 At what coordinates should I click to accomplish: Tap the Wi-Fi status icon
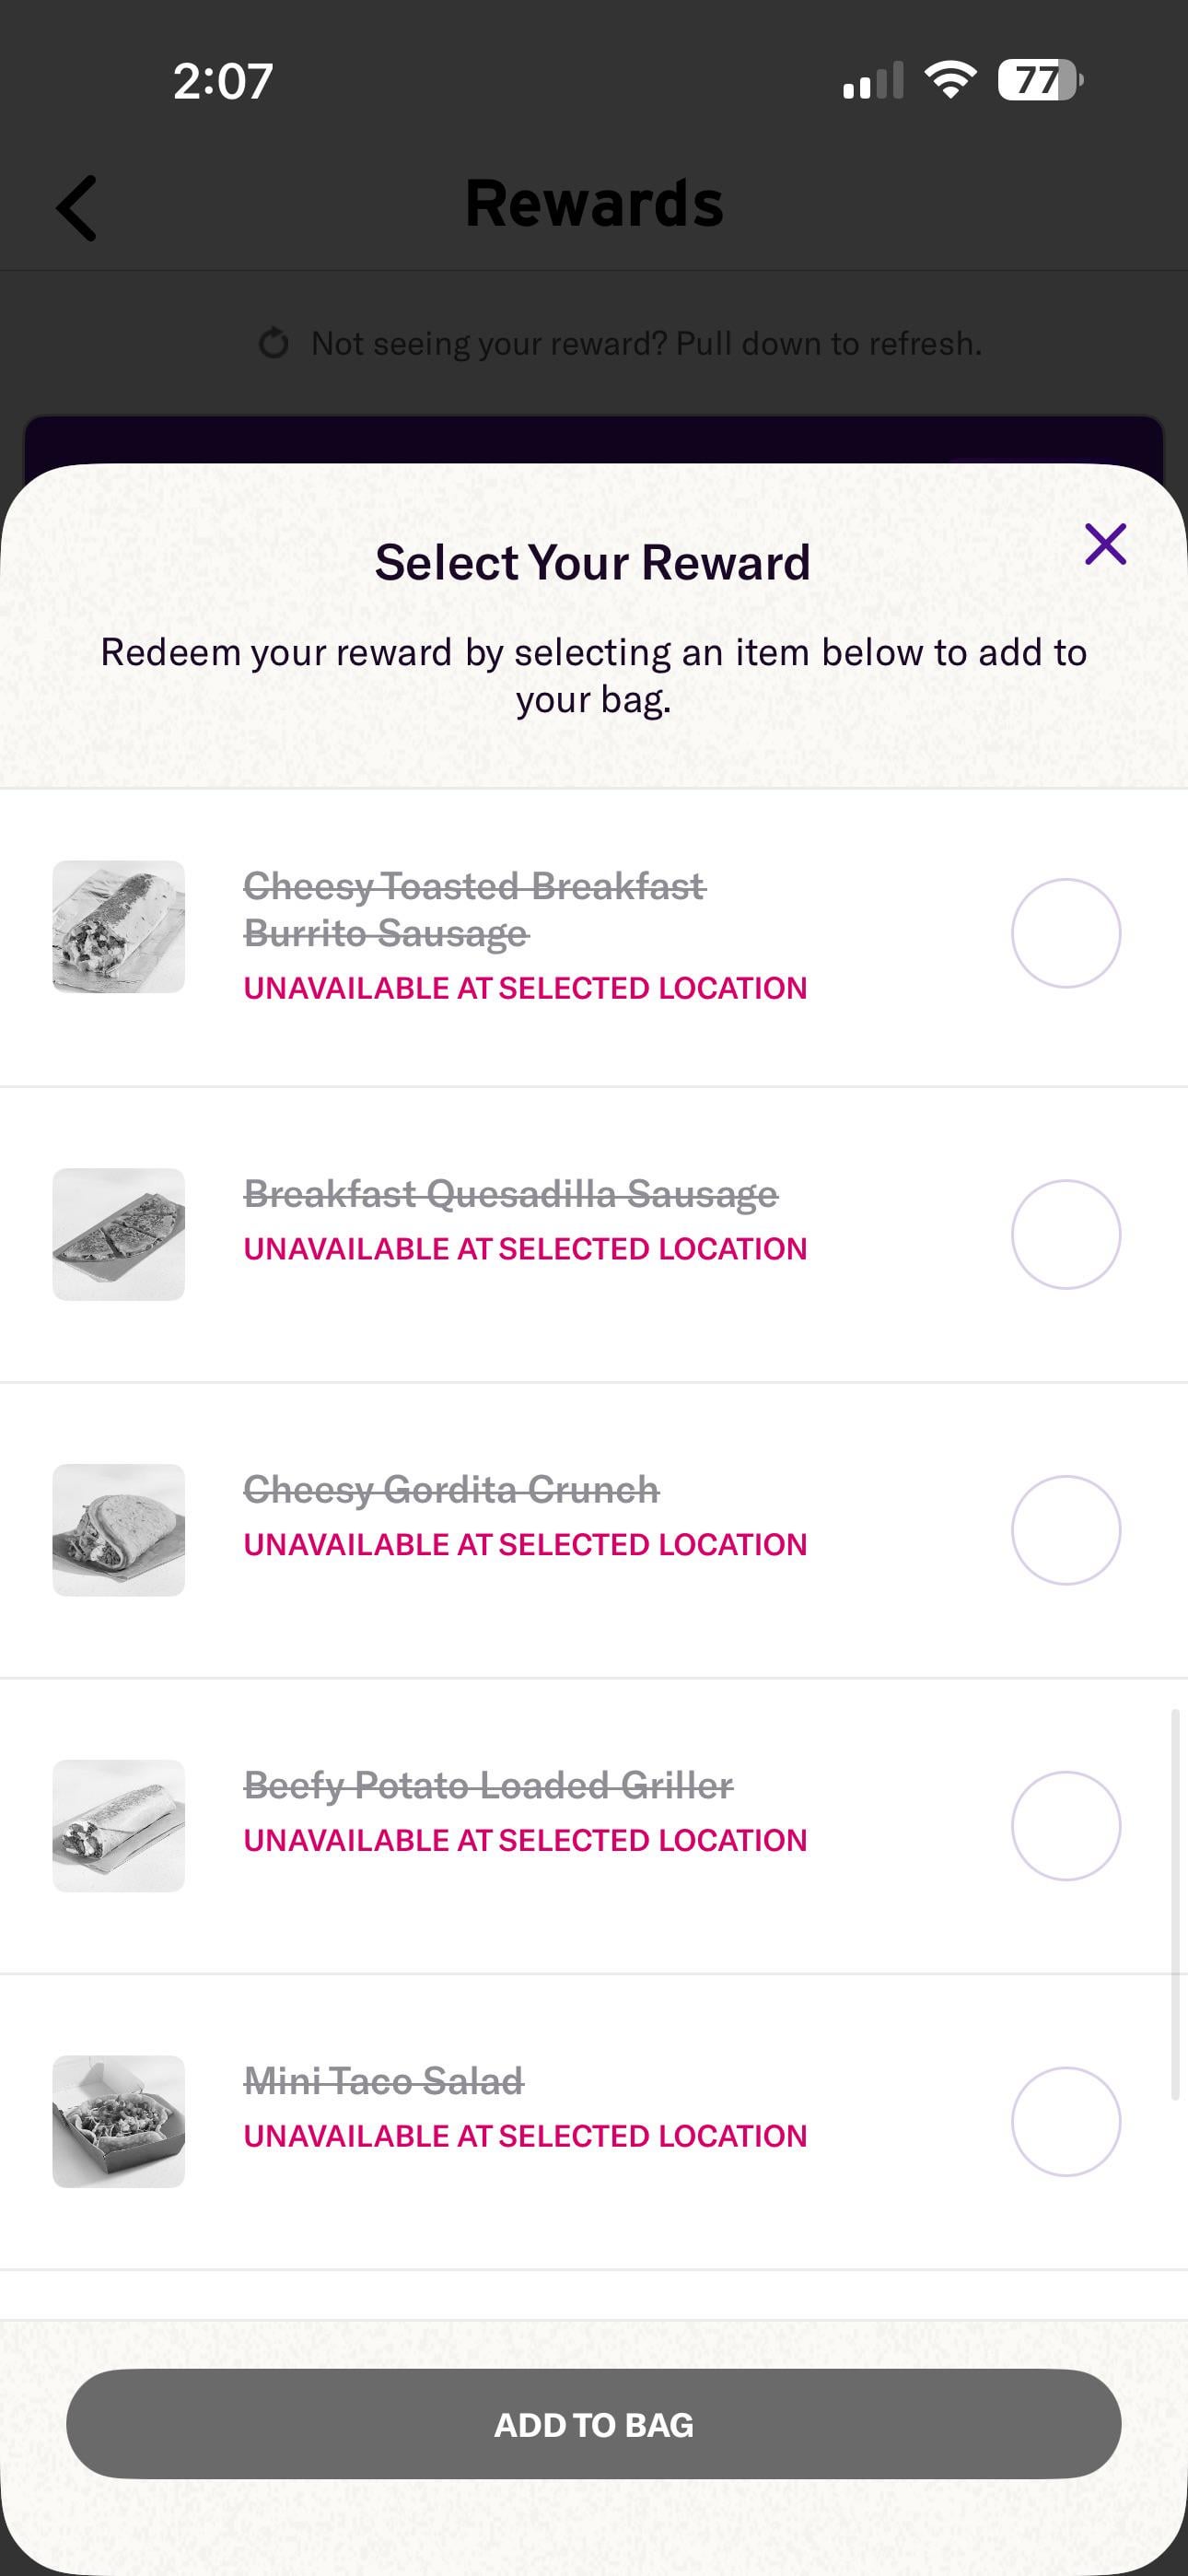(950, 80)
